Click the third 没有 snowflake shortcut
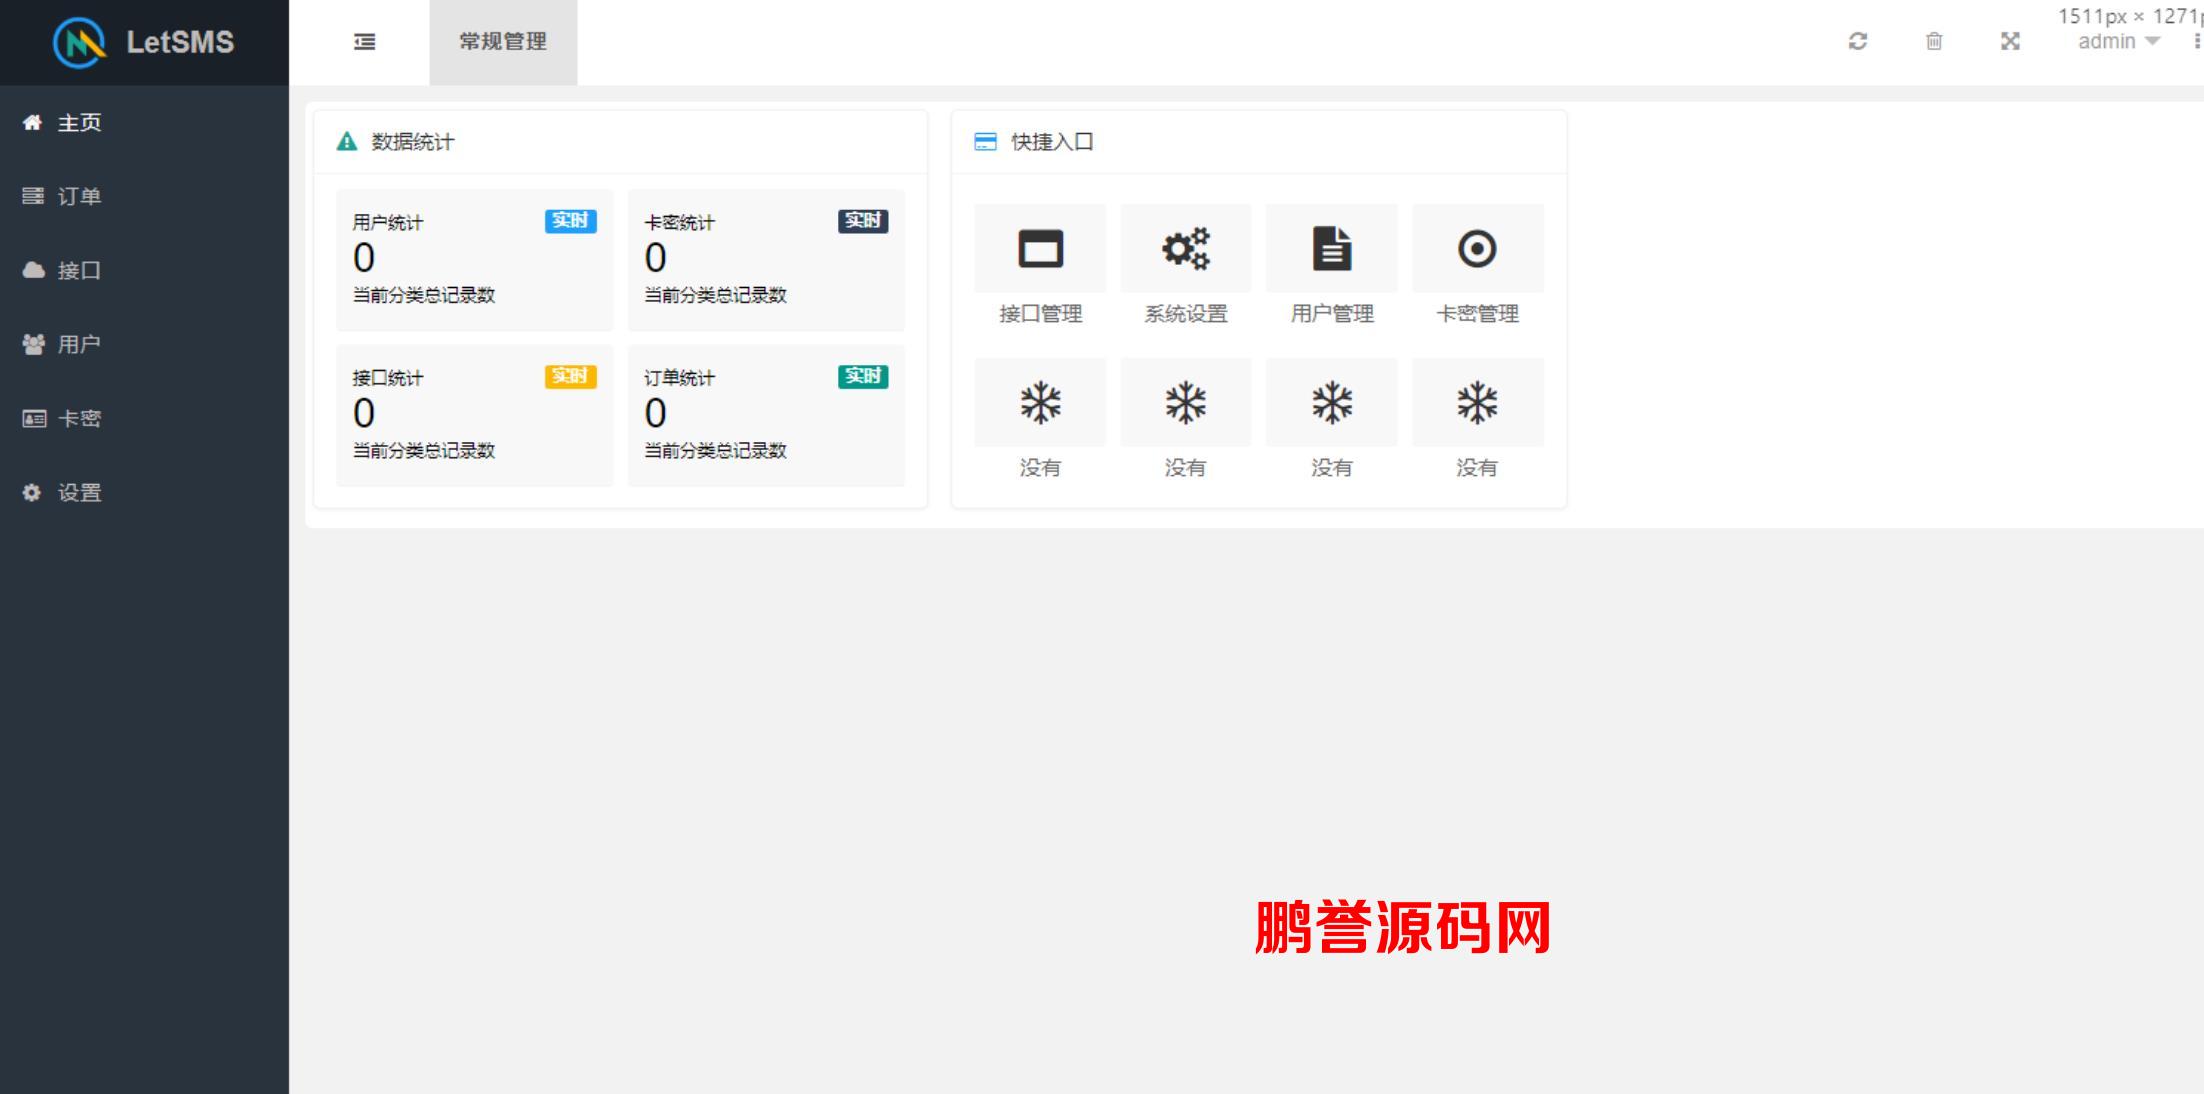Image resolution: width=2204 pixels, height=1094 pixels. [1332, 403]
